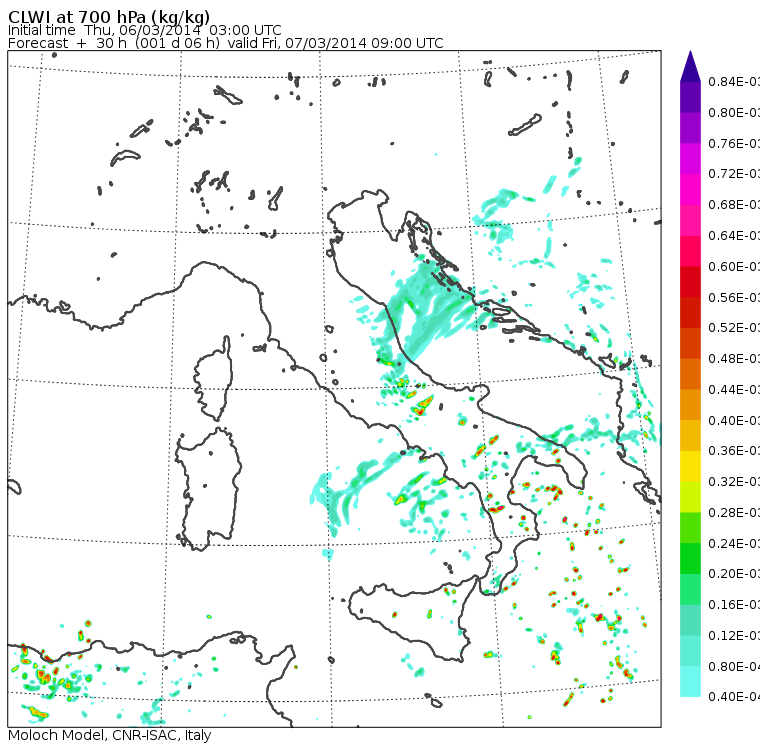Select the lightest cyan swatch above 0.40E-04
The image size is (760, 749).
point(690,682)
